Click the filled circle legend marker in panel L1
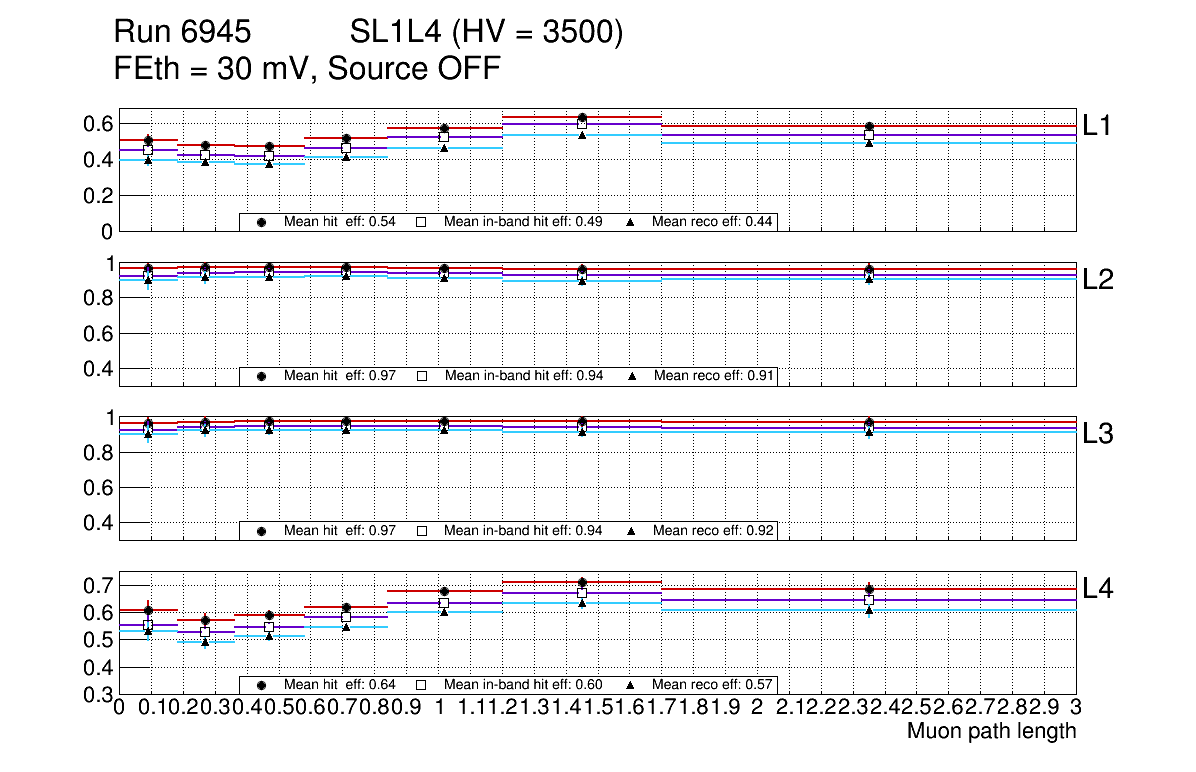 pos(262,222)
